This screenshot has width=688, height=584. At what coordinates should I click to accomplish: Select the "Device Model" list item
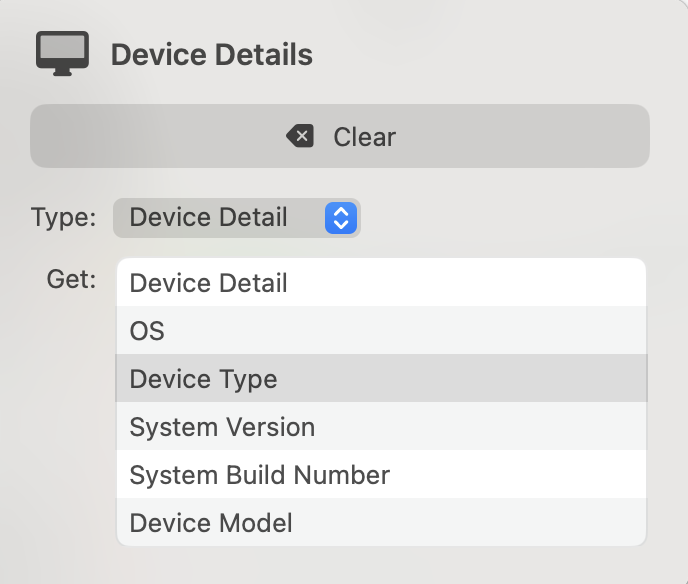click(x=211, y=523)
